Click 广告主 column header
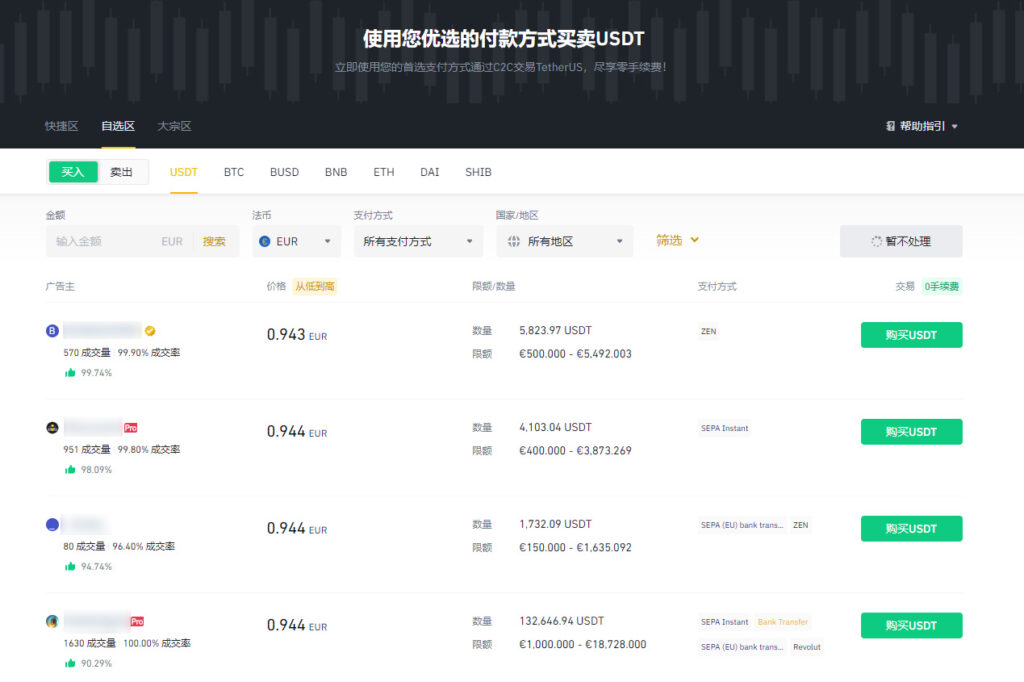The height and width of the screenshot is (682, 1024). coord(60,286)
